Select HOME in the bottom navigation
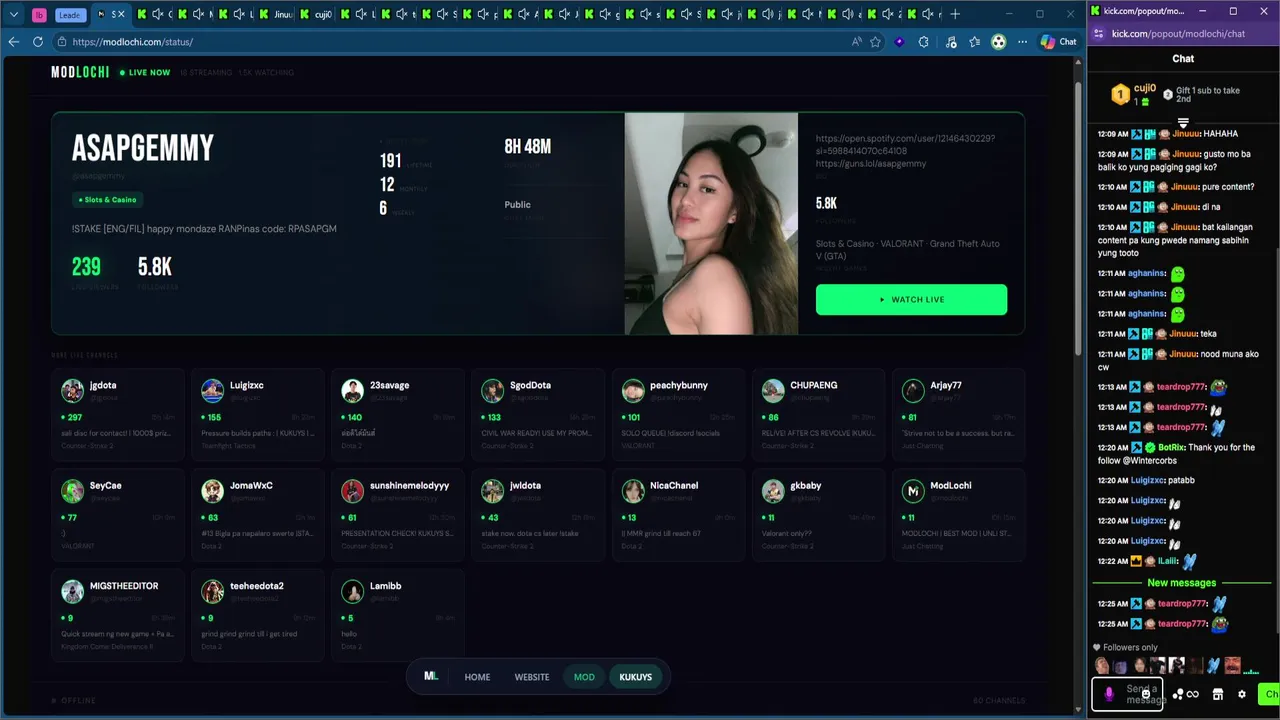The image size is (1280, 720). [477, 677]
